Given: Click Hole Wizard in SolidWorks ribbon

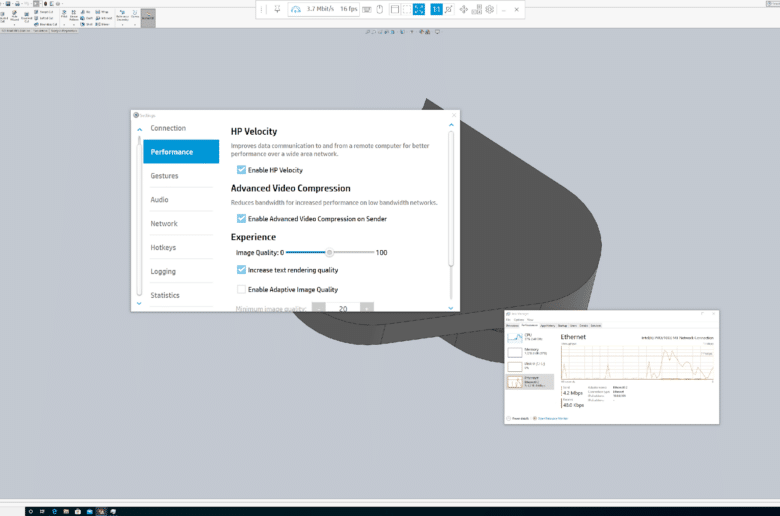Looking at the screenshot, I should click(x=14, y=16).
